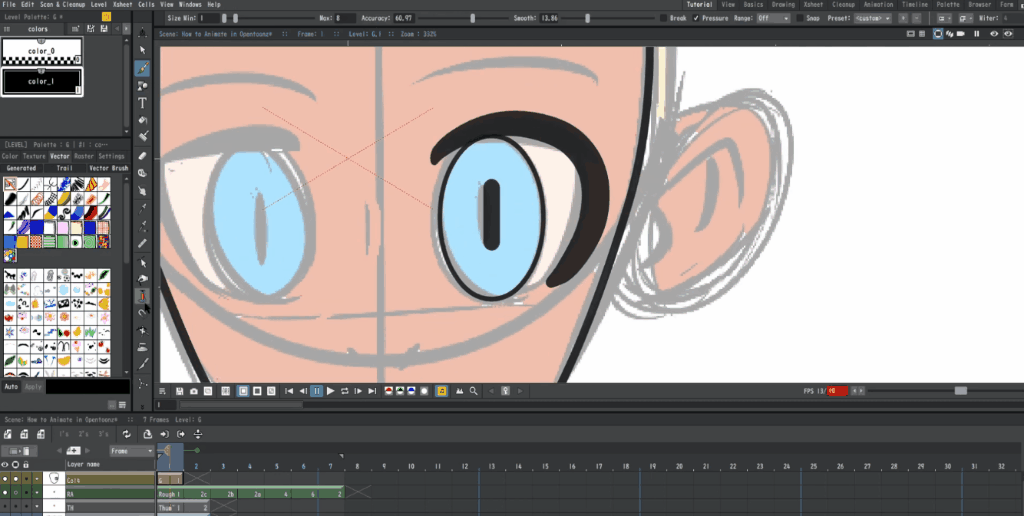Click the repeat icon in timeline toolbar

pos(127,434)
